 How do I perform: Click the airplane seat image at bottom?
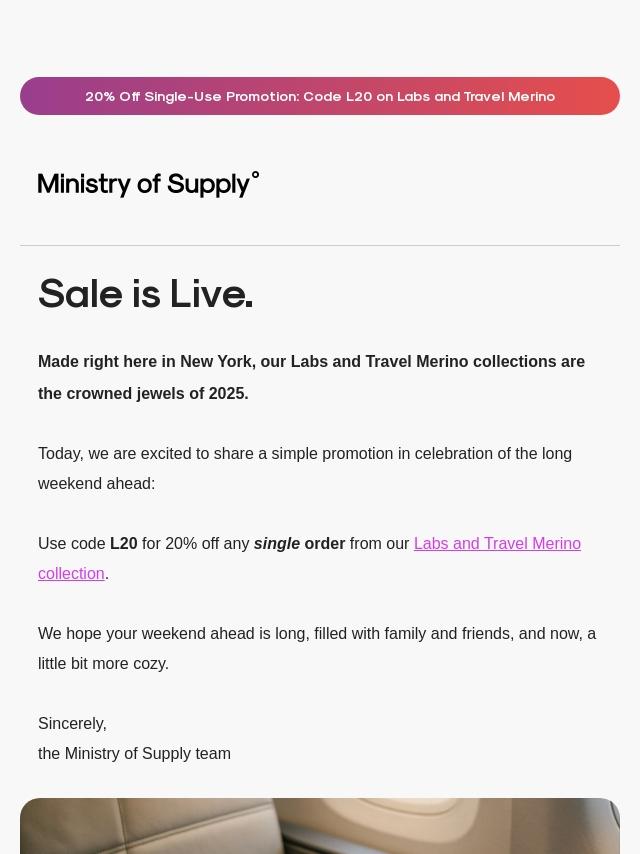pyautogui.click(x=320, y=826)
